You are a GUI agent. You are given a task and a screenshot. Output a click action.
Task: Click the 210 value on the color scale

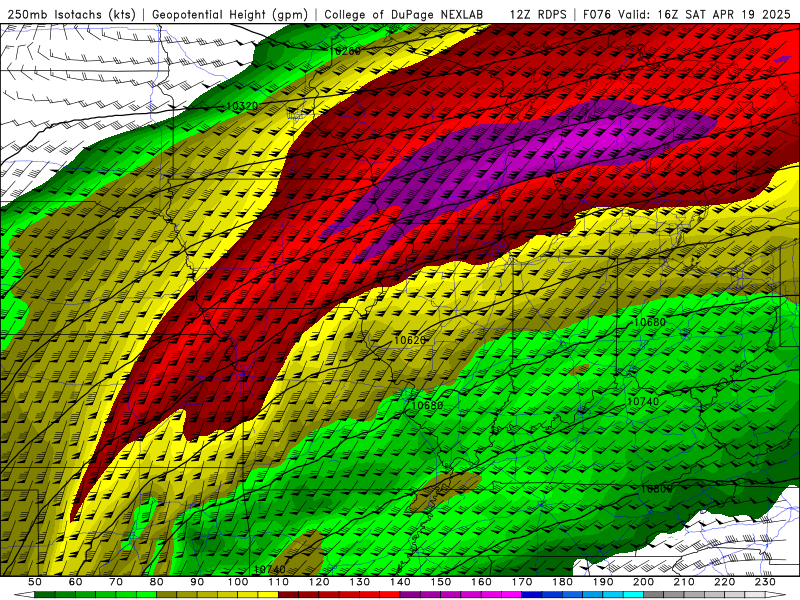click(684, 582)
